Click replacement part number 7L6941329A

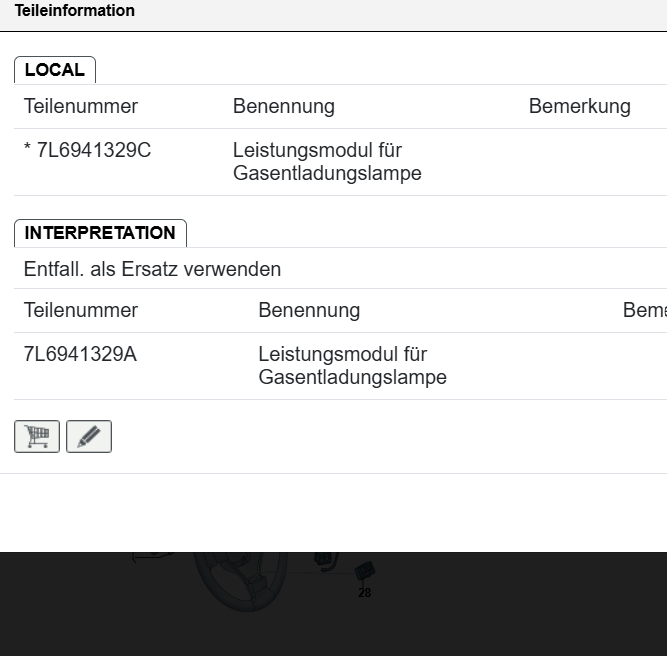click(80, 354)
